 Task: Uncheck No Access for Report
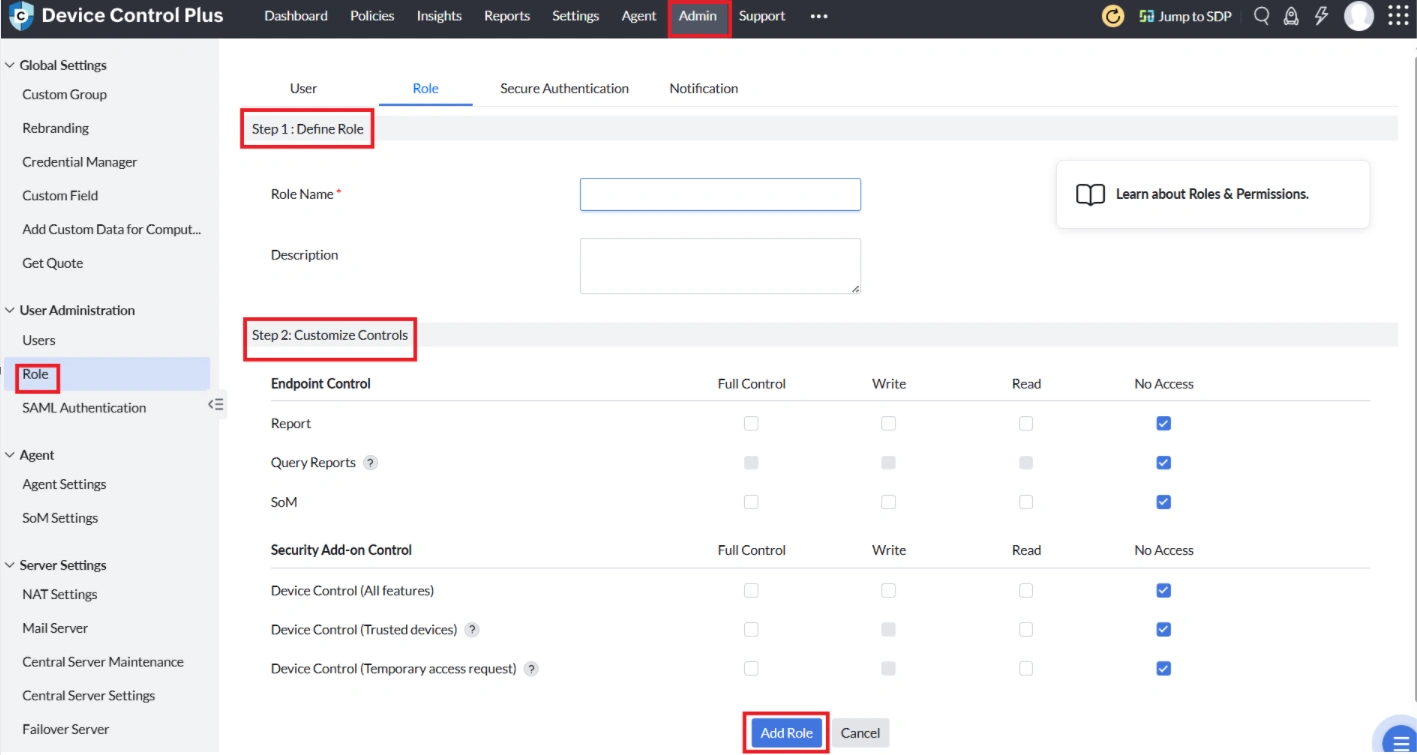click(1163, 424)
